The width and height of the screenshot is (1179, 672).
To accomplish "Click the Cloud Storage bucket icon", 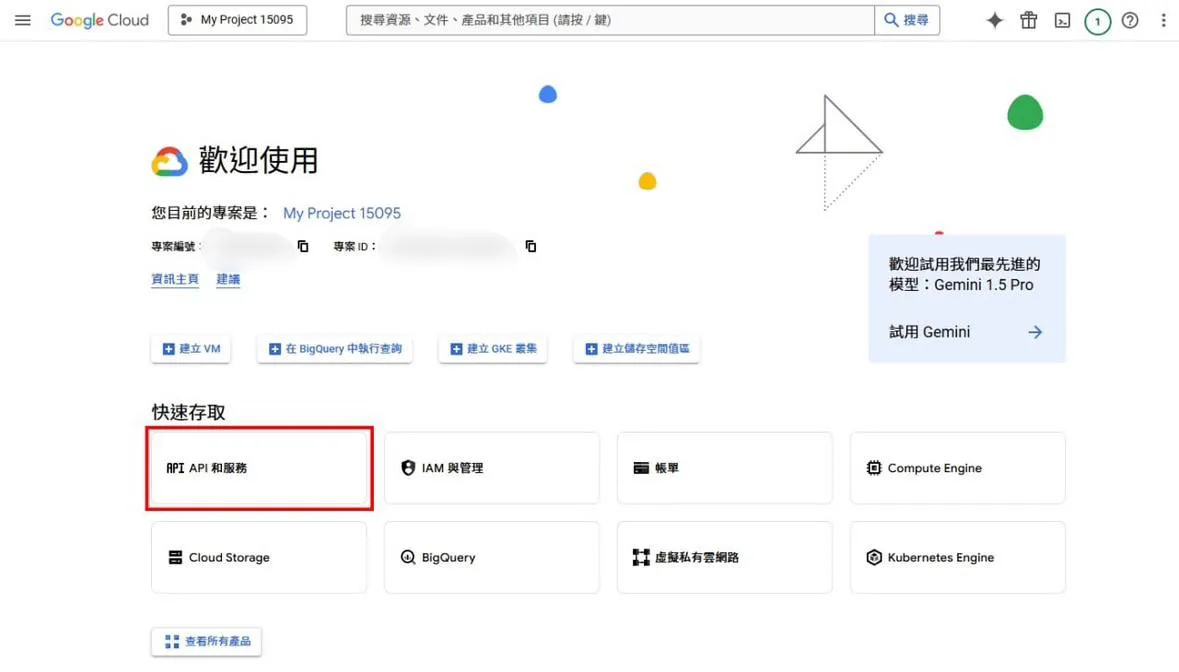I will click(175, 558).
